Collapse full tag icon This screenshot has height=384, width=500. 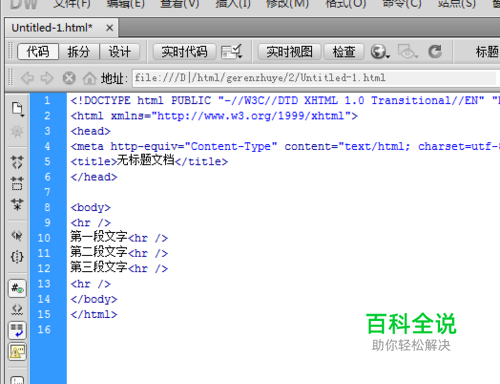[x=17, y=162]
